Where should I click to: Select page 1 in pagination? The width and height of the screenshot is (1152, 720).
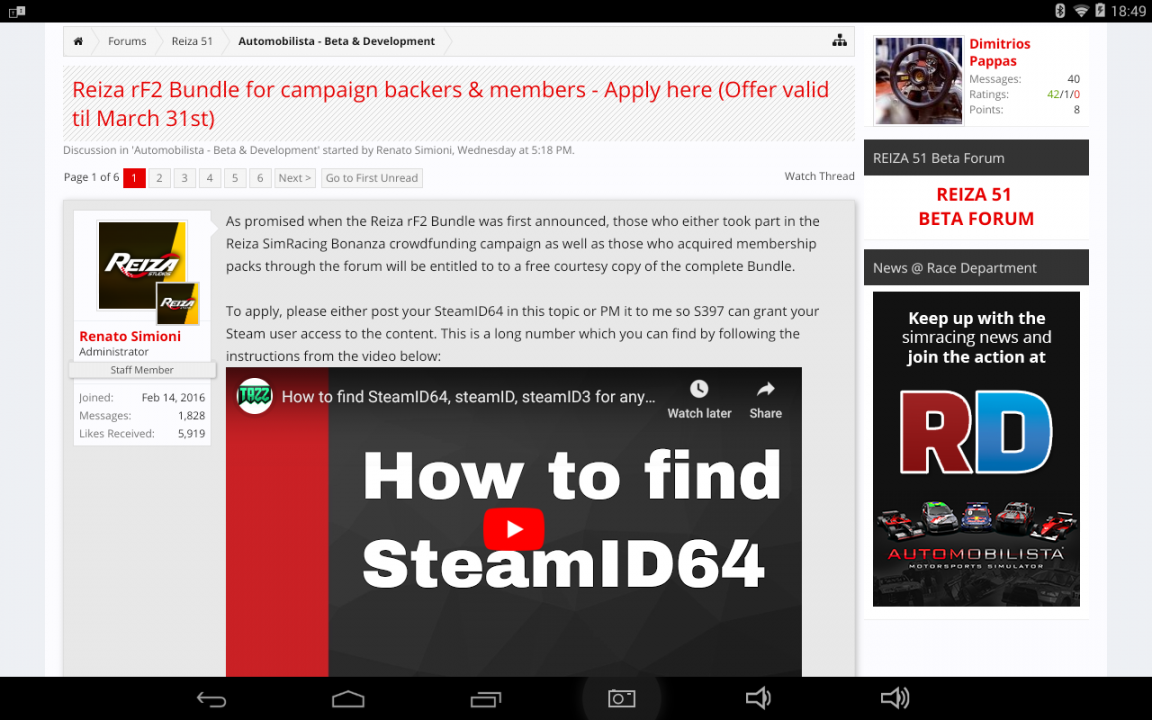pos(134,178)
